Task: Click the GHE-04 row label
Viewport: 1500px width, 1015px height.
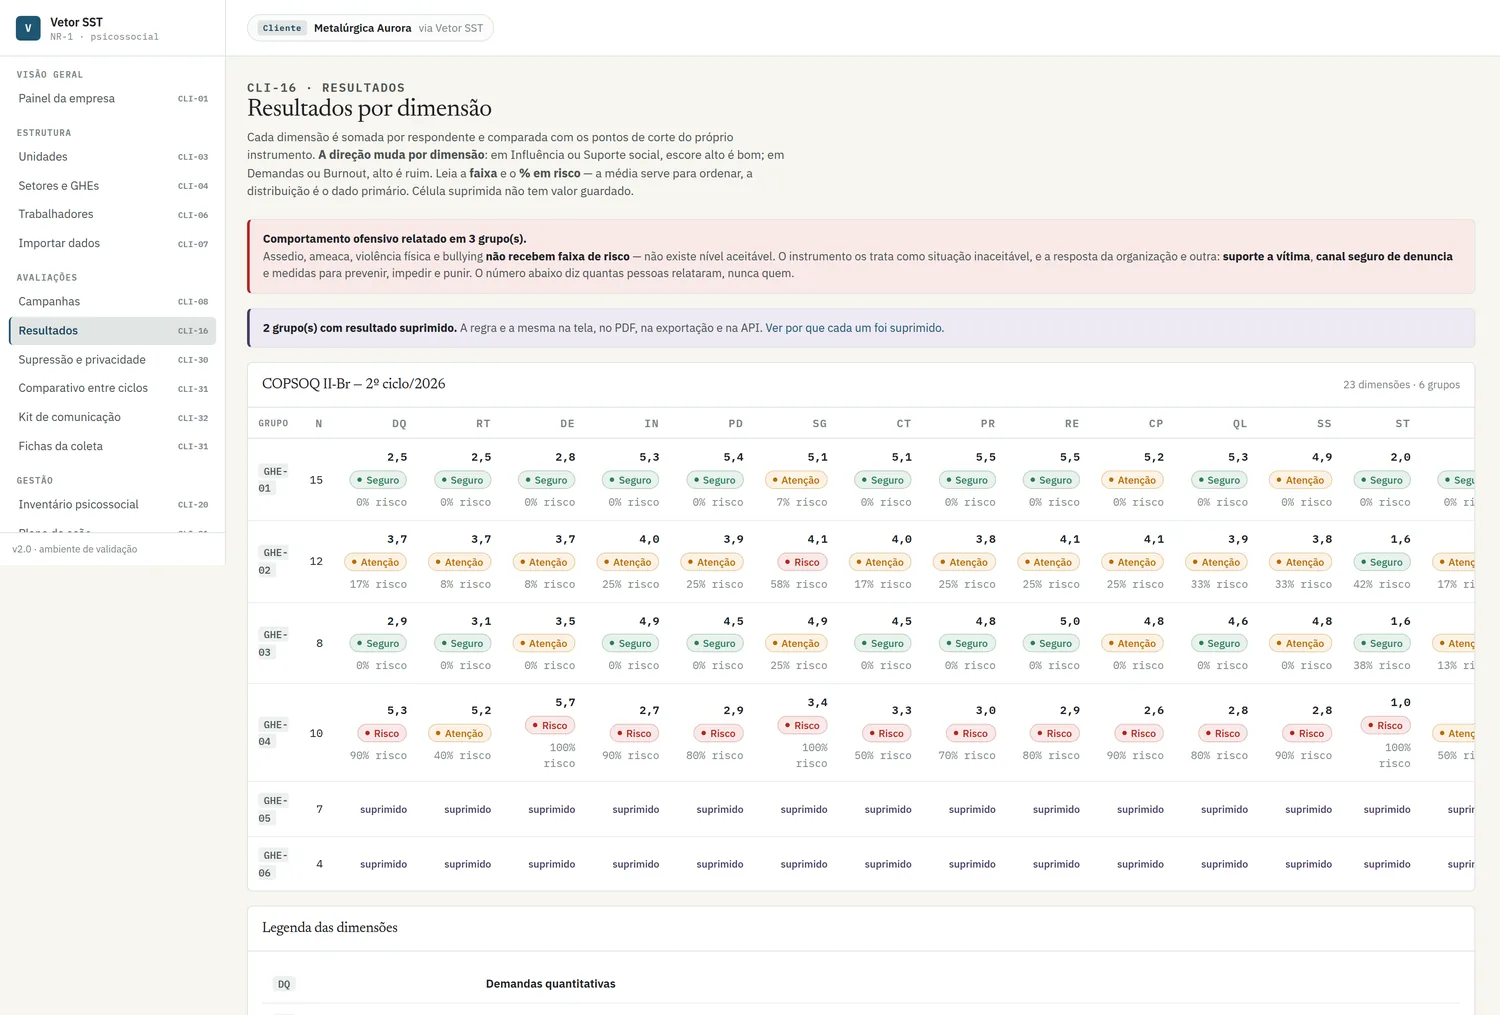Action: [275, 733]
